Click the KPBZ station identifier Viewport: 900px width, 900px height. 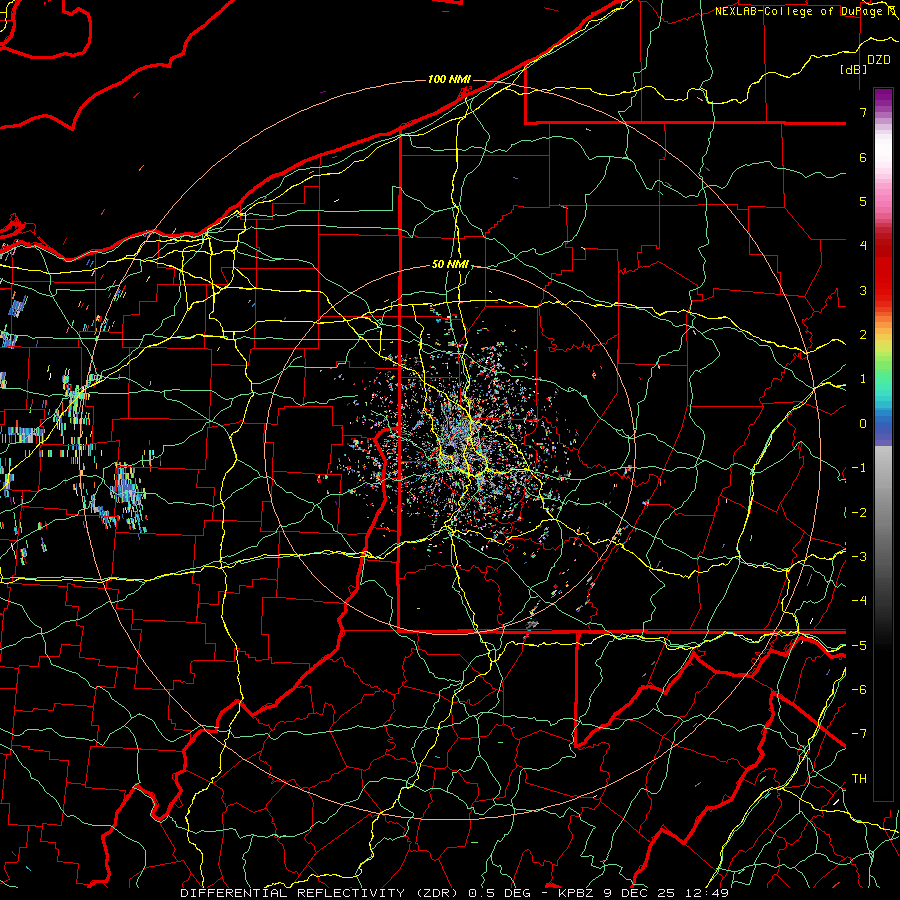(578, 893)
